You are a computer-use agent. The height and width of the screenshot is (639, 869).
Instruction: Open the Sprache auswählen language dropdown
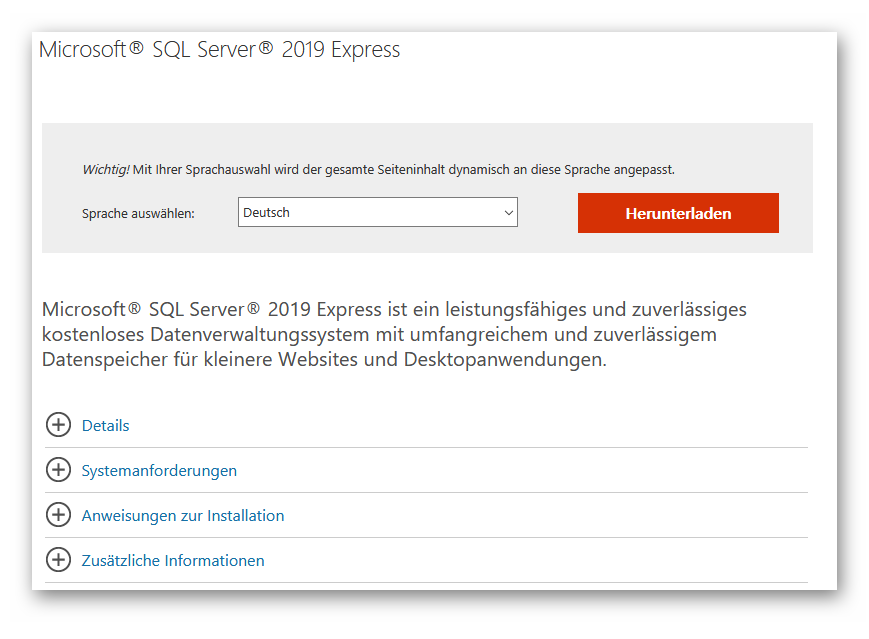[377, 212]
